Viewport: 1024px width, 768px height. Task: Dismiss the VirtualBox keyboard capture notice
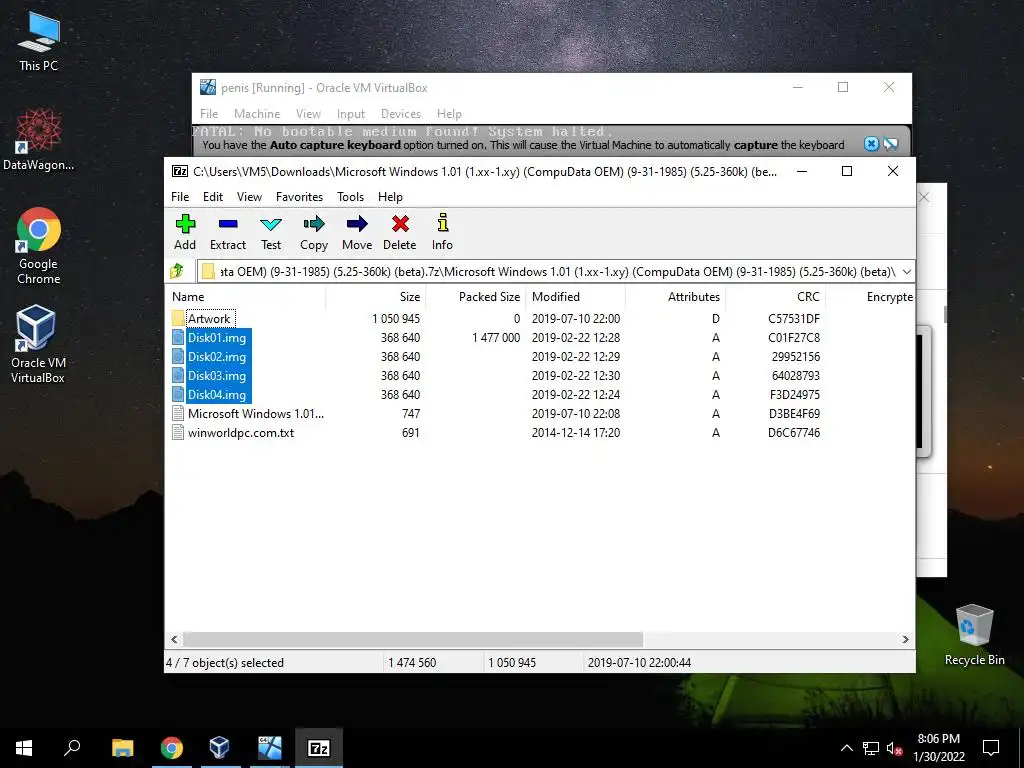coord(871,144)
